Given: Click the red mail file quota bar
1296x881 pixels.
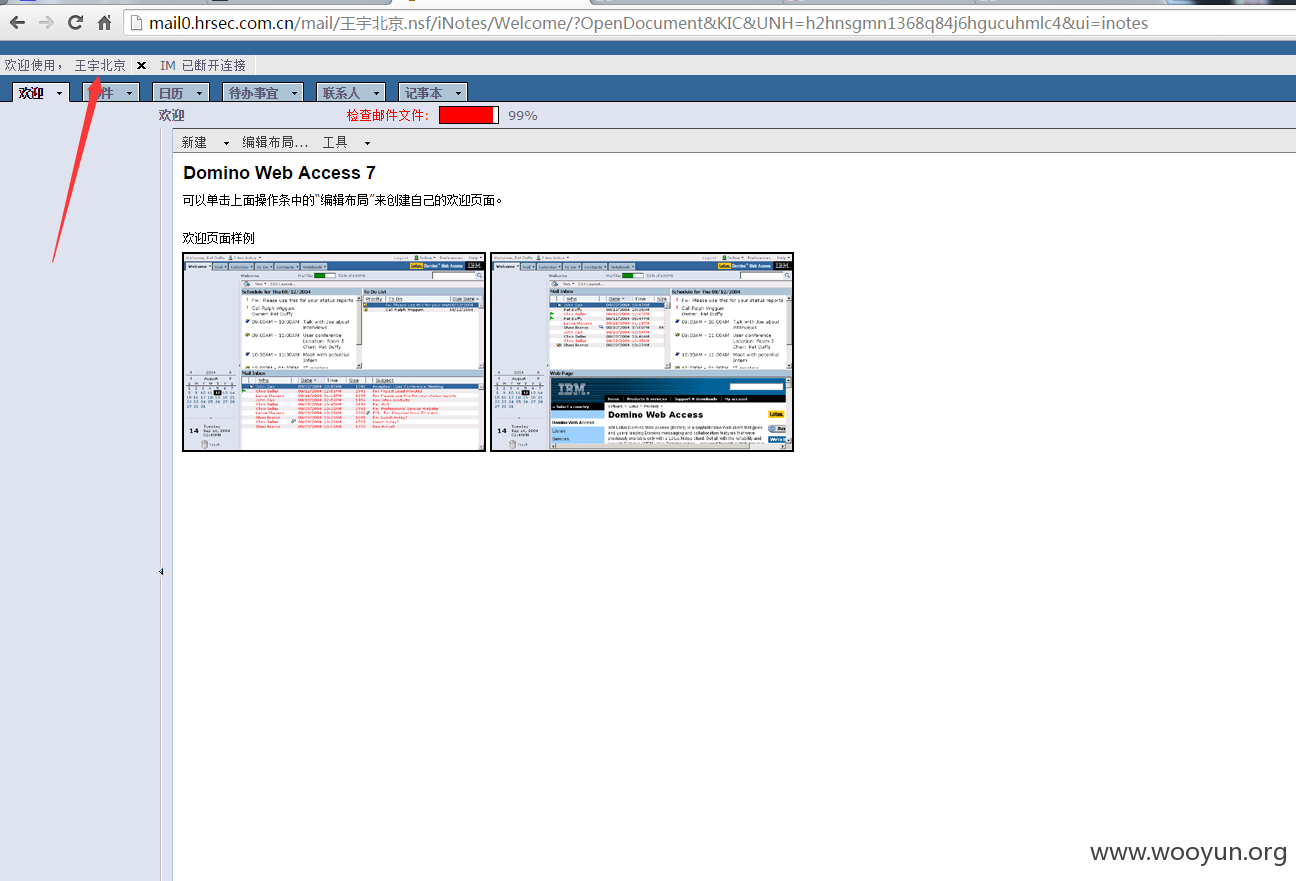Looking at the screenshot, I should [x=469, y=115].
